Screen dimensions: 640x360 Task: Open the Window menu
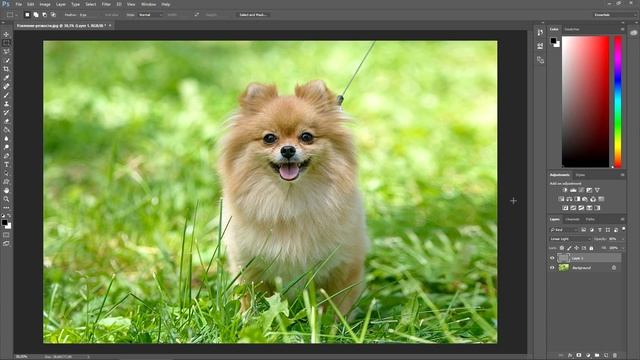[x=148, y=4]
